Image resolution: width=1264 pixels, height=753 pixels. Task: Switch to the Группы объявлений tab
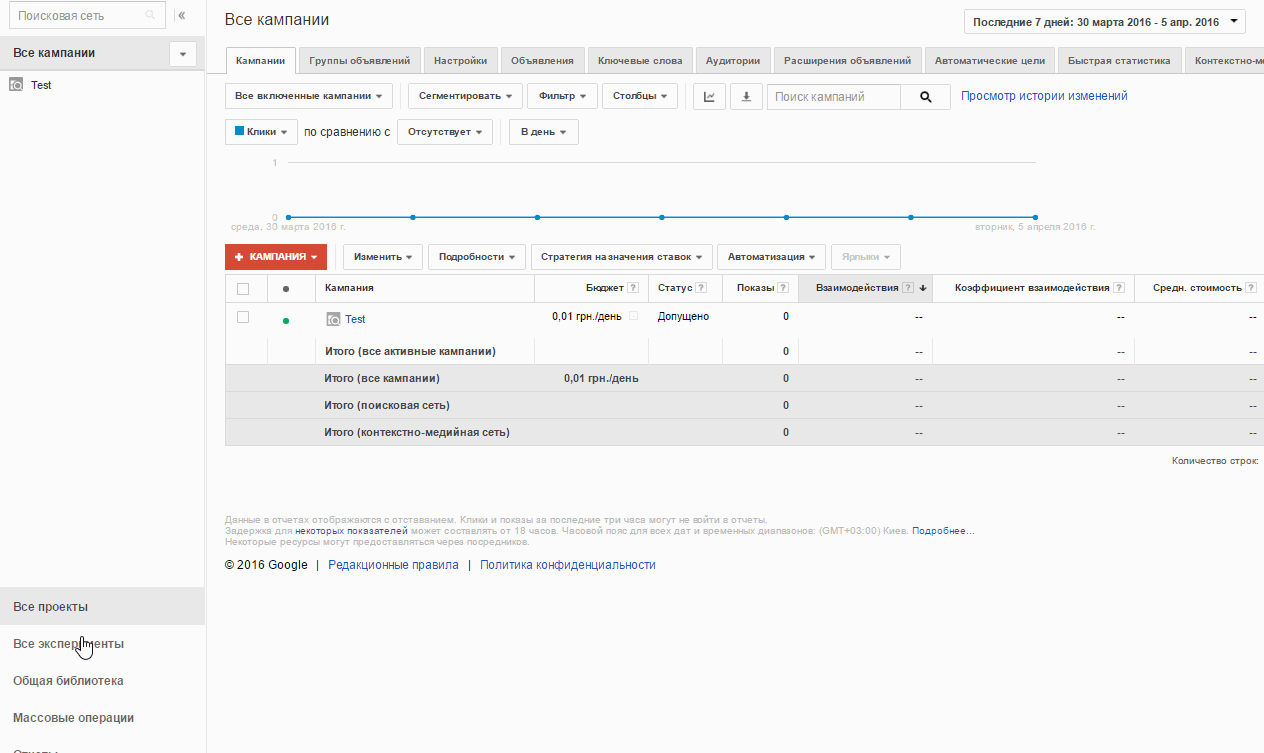tap(359, 61)
